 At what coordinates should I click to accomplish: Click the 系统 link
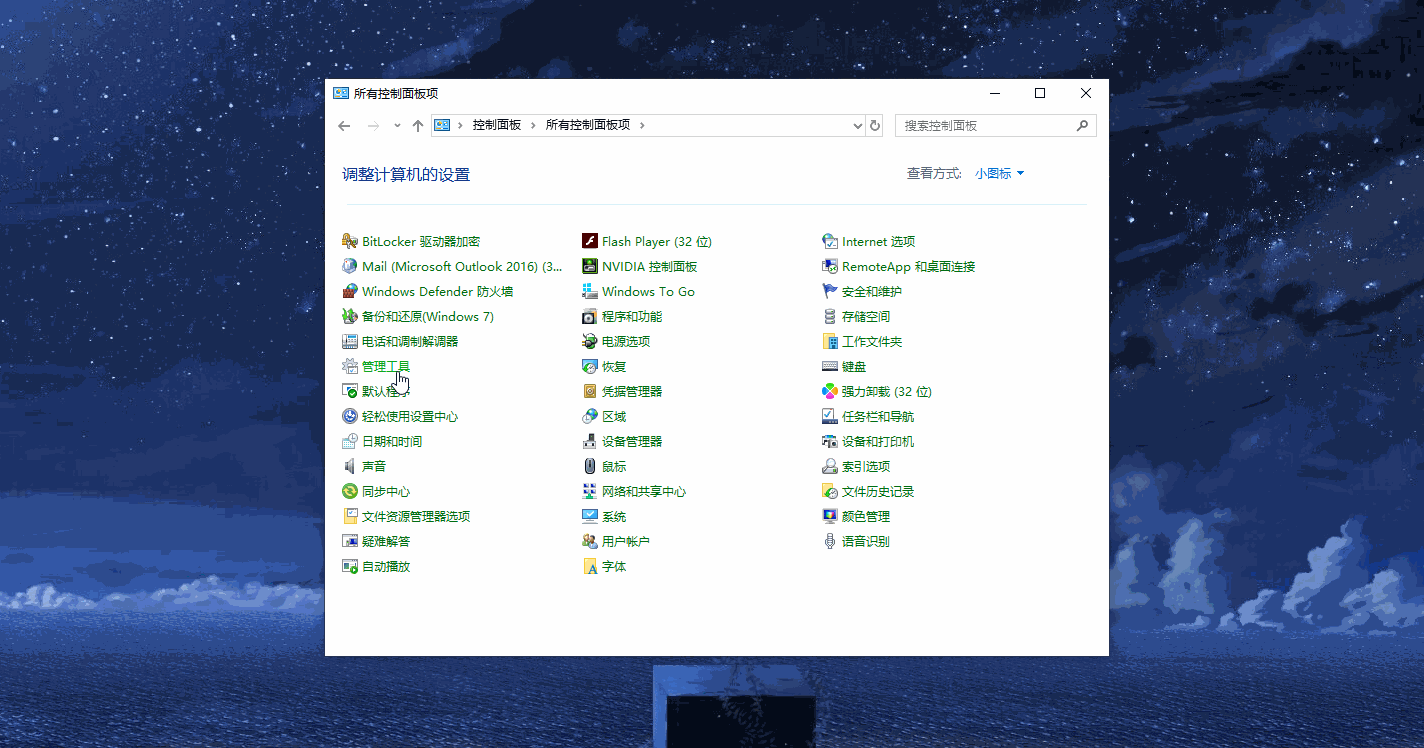[x=614, y=516]
